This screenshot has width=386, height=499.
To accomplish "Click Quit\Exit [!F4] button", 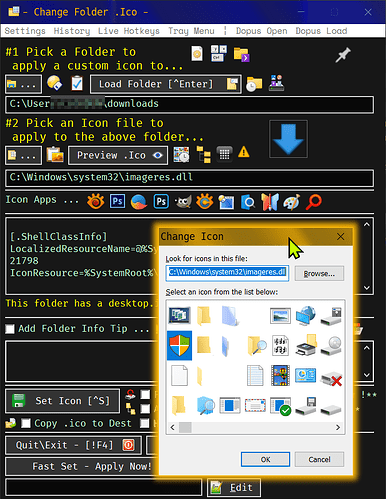I will pos(73,445).
